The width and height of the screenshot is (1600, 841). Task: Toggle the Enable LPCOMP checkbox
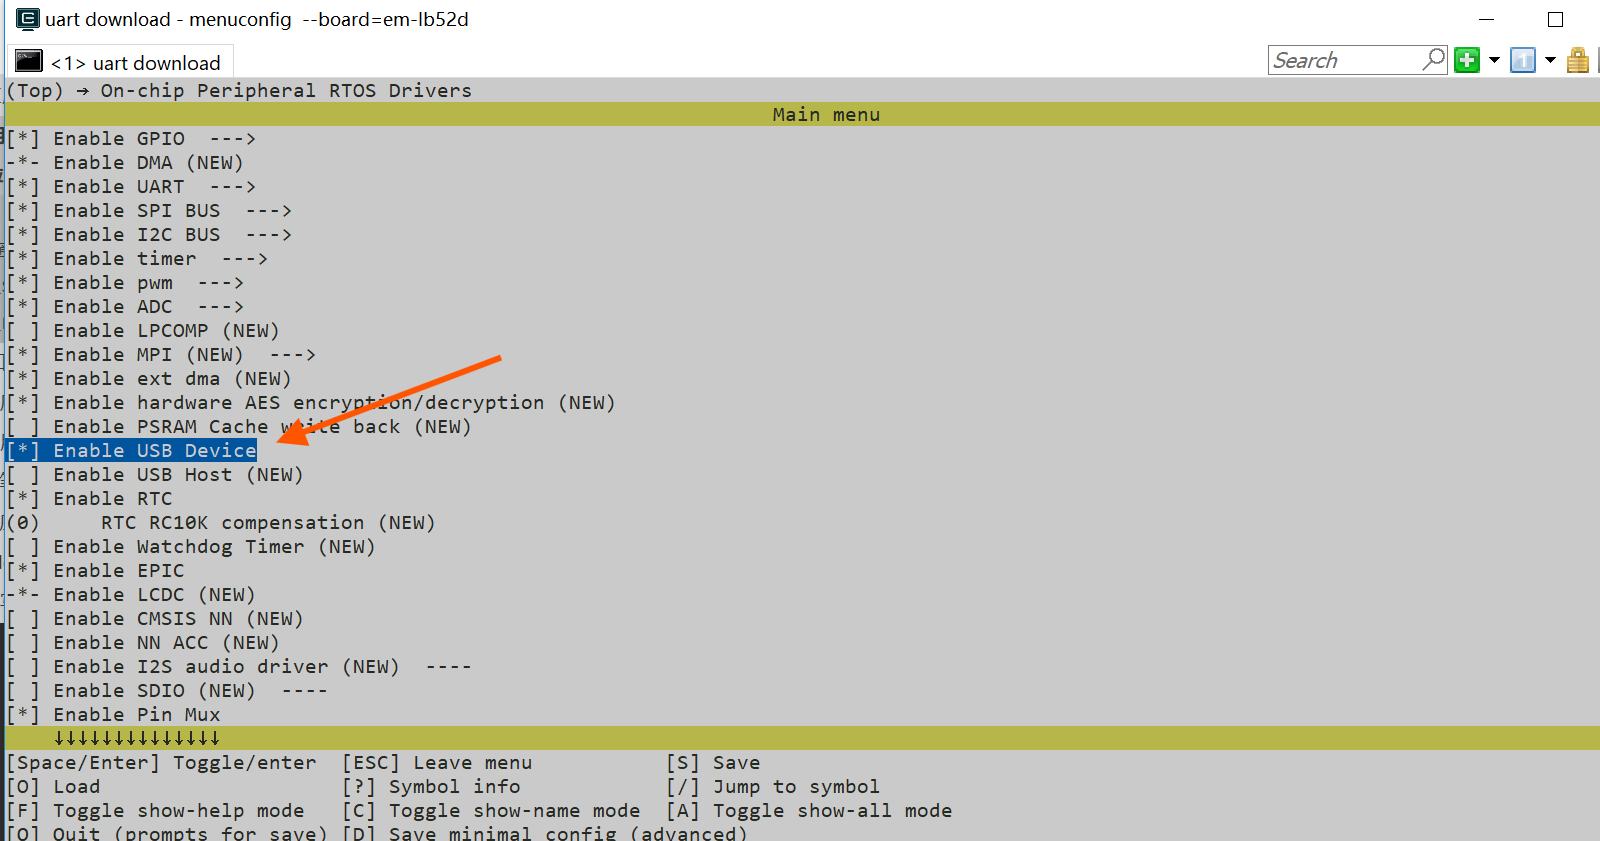pyautogui.click(x=23, y=331)
